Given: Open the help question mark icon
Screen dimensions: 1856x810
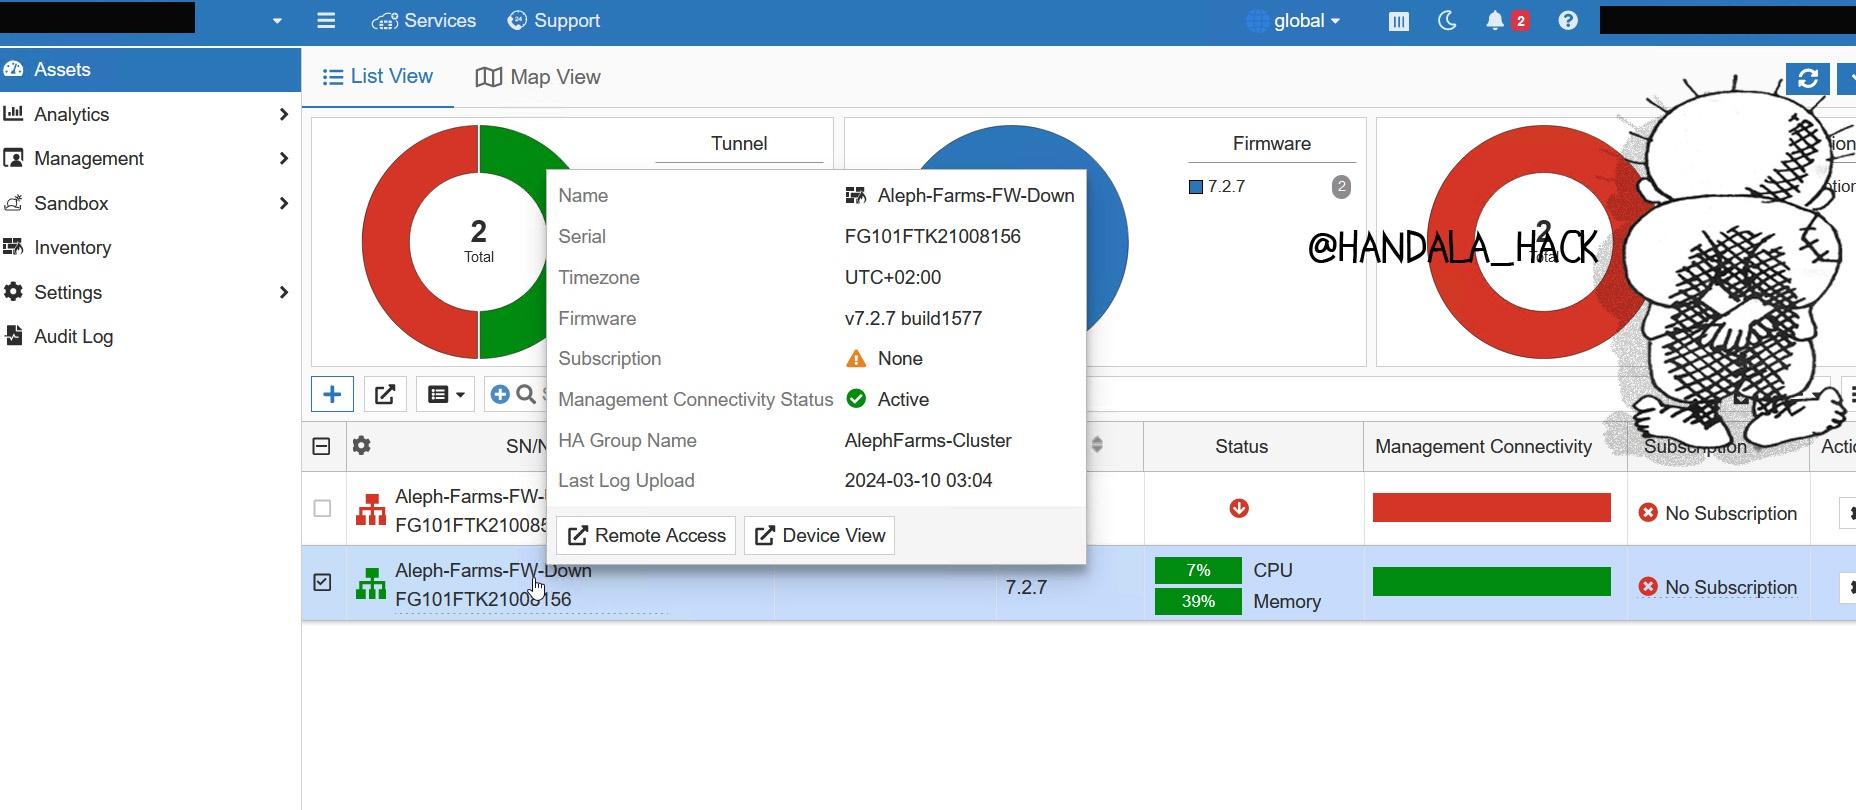Looking at the screenshot, I should [1568, 21].
